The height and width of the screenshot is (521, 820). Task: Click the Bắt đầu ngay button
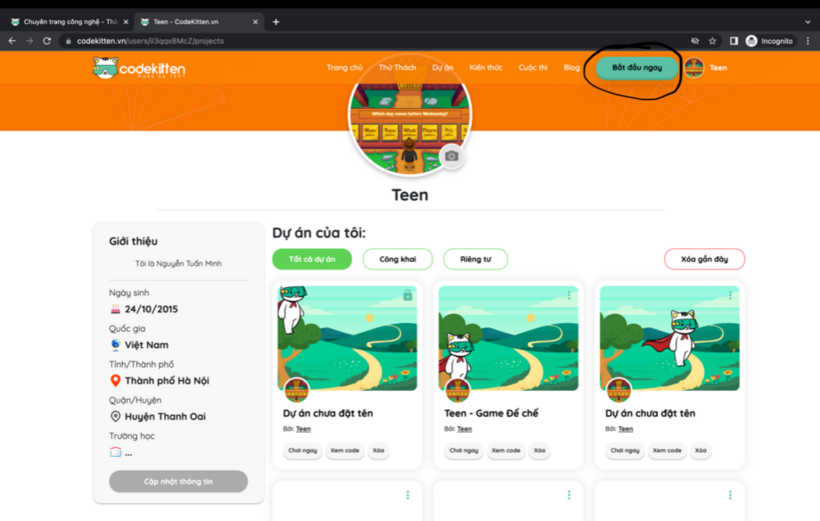click(637, 68)
